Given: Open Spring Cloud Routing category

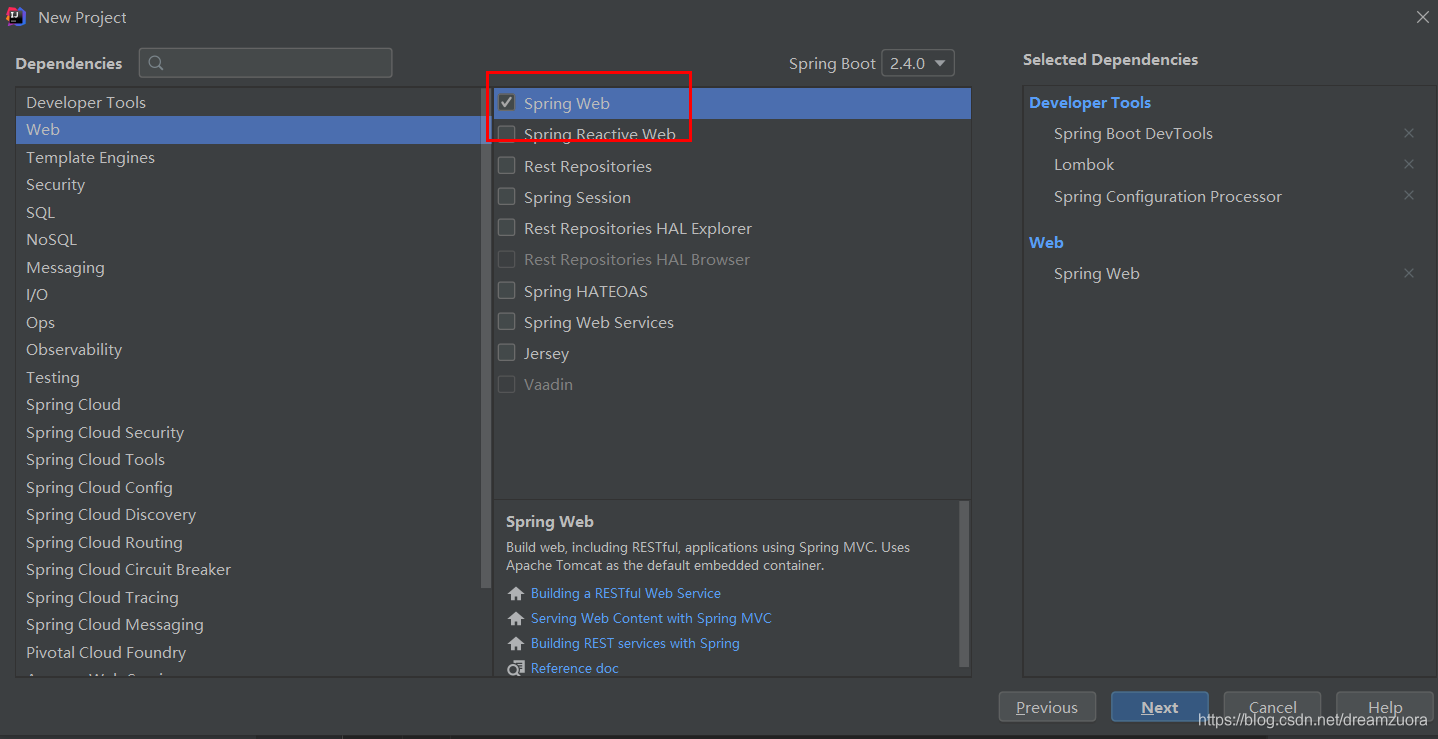Looking at the screenshot, I should coord(249,542).
